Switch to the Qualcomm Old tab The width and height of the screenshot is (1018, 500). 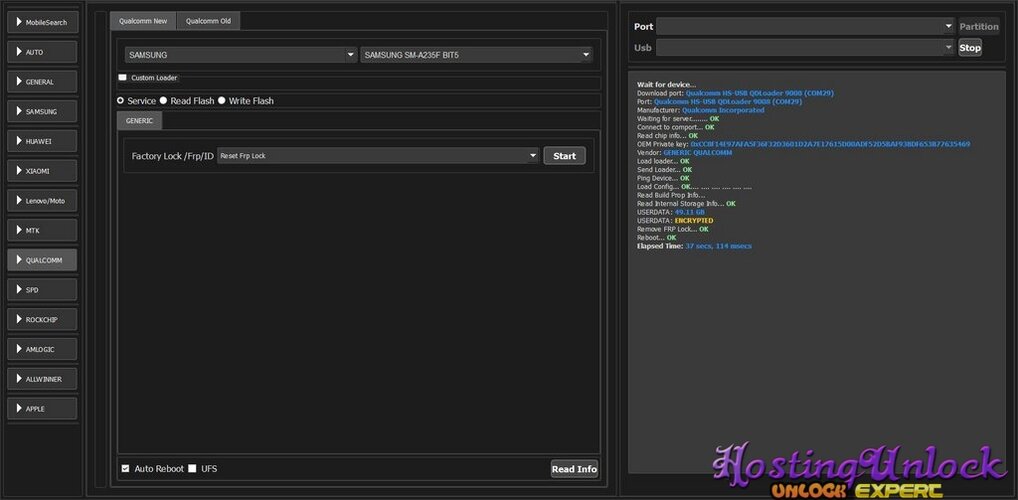pos(208,21)
